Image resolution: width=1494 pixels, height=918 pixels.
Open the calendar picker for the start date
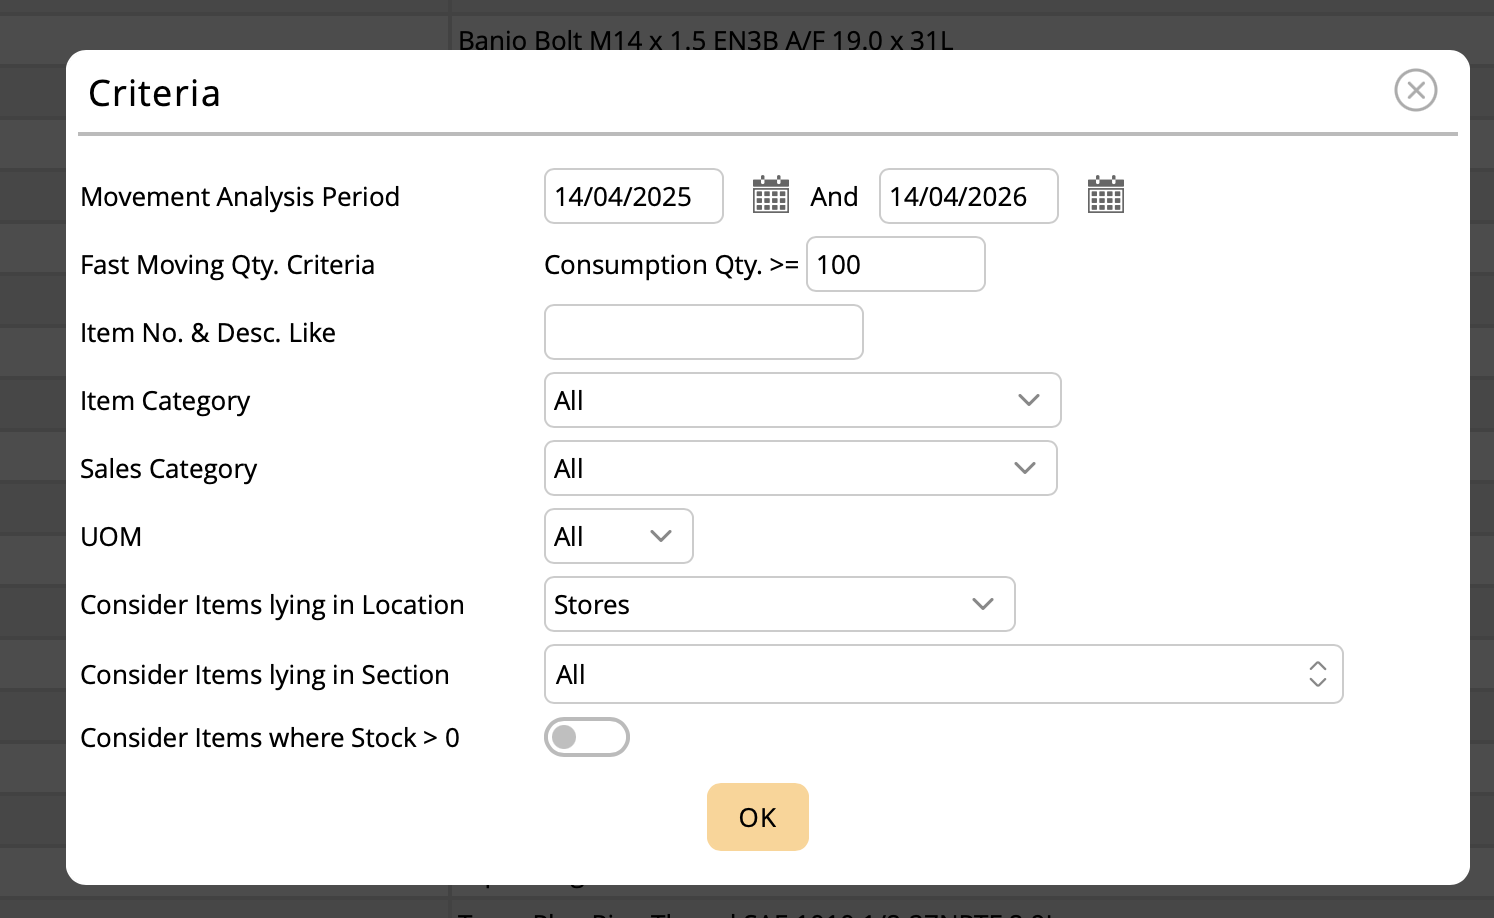coord(770,195)
